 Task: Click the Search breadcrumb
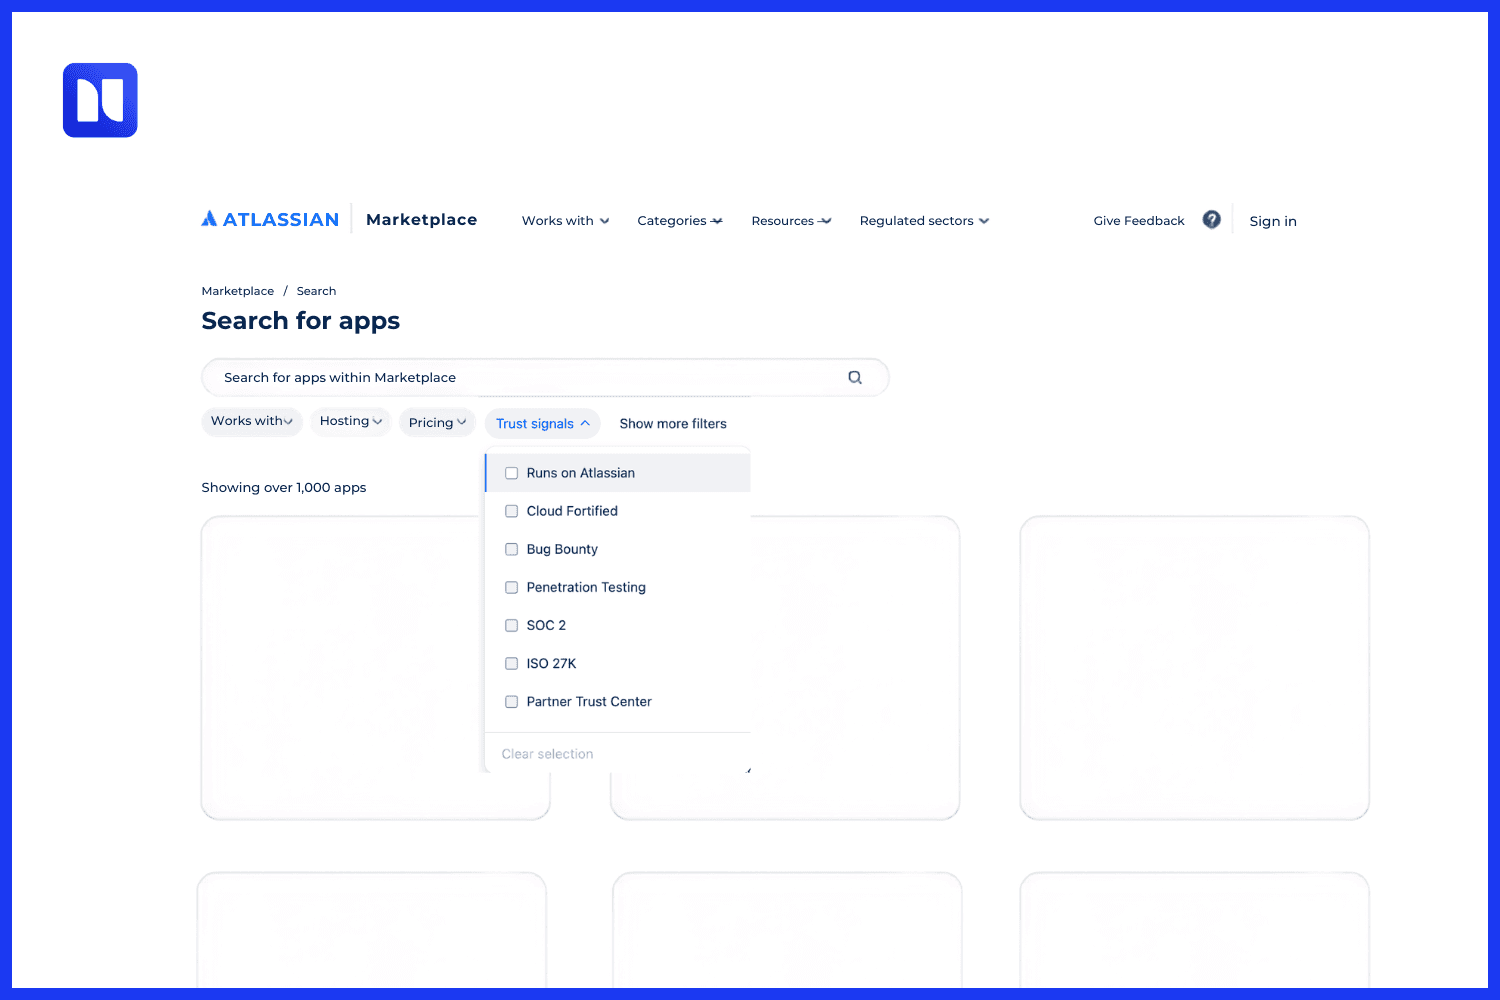[x=316, y=291]
